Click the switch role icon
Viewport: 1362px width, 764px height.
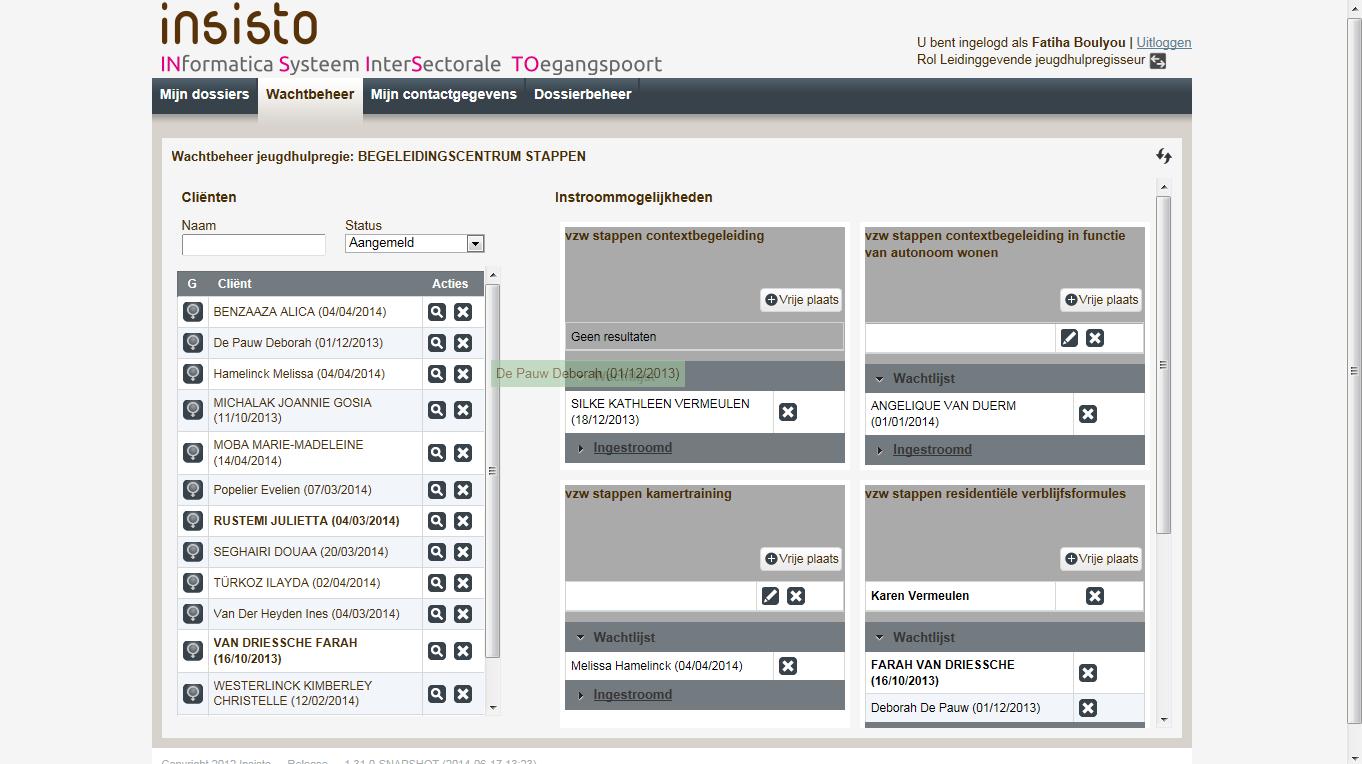coord(1158,61)
